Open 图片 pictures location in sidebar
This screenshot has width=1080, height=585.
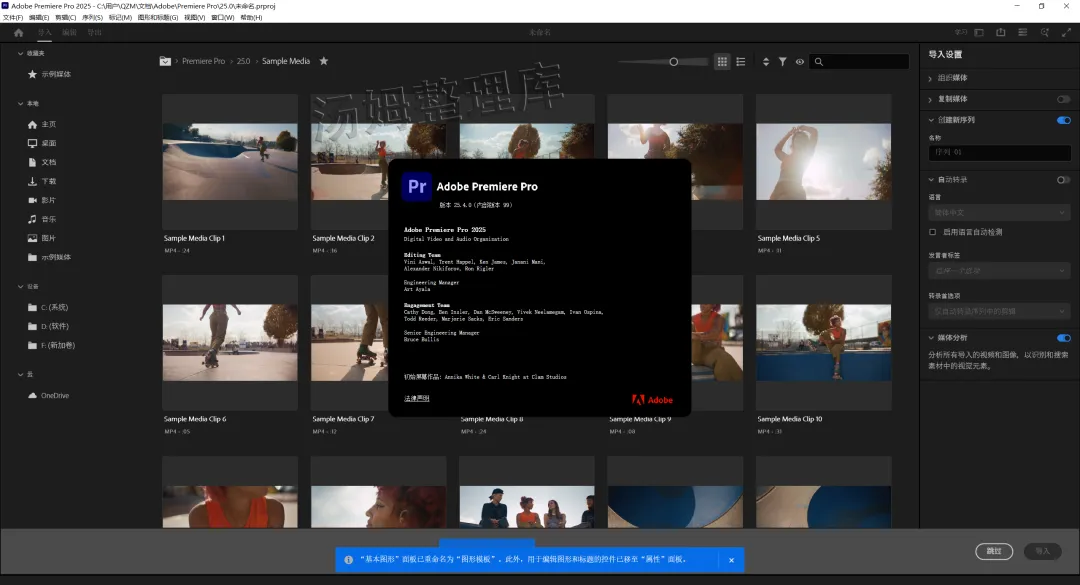(42, 238)
